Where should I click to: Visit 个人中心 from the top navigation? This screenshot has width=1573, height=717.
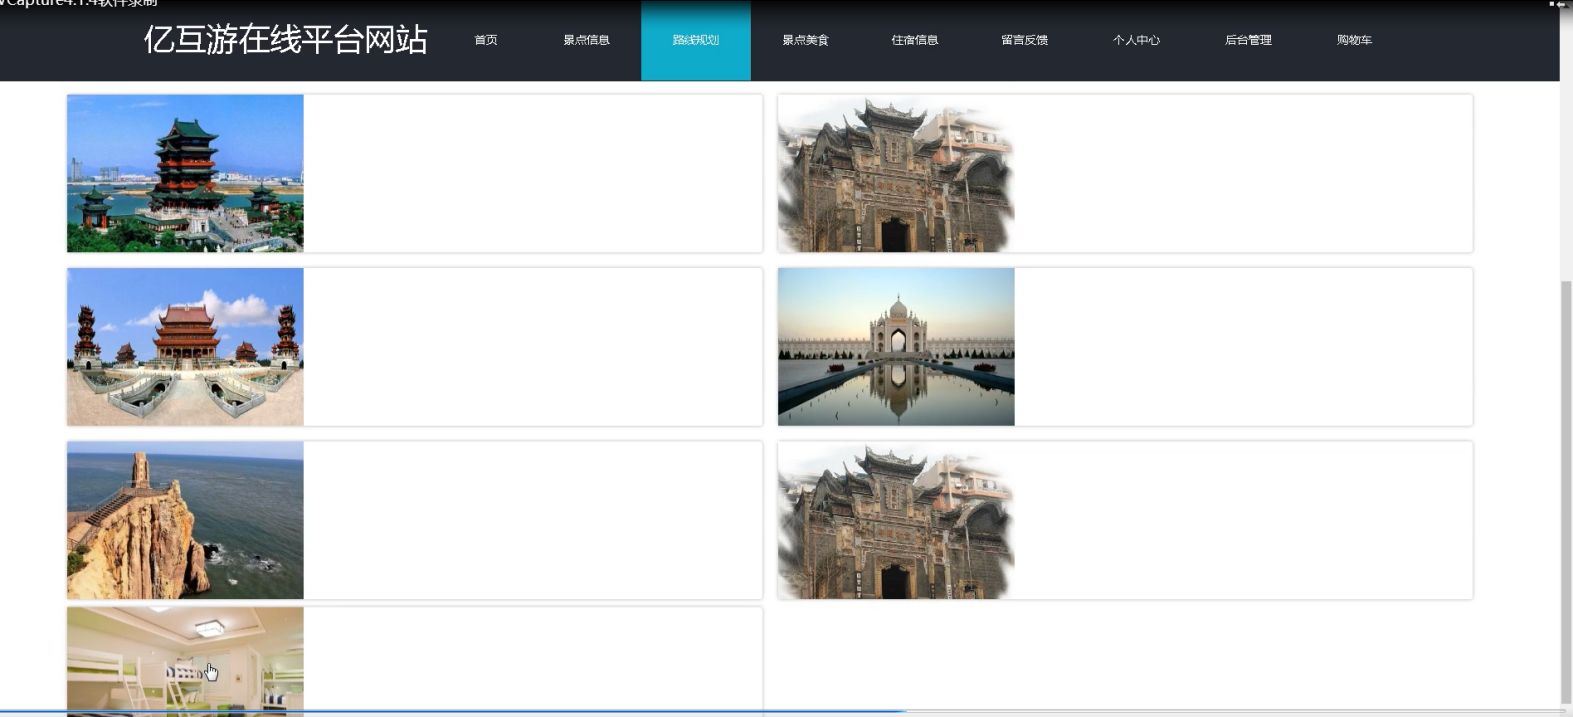1136,40
